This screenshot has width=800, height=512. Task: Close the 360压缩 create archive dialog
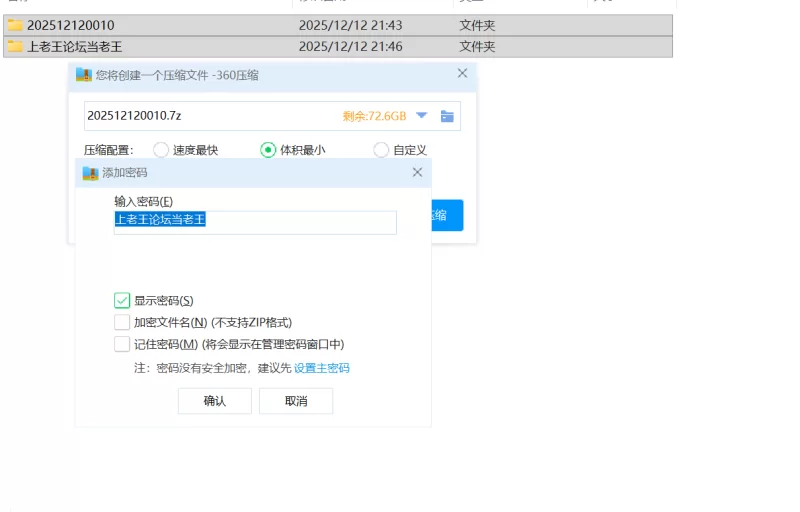point(462,73)
